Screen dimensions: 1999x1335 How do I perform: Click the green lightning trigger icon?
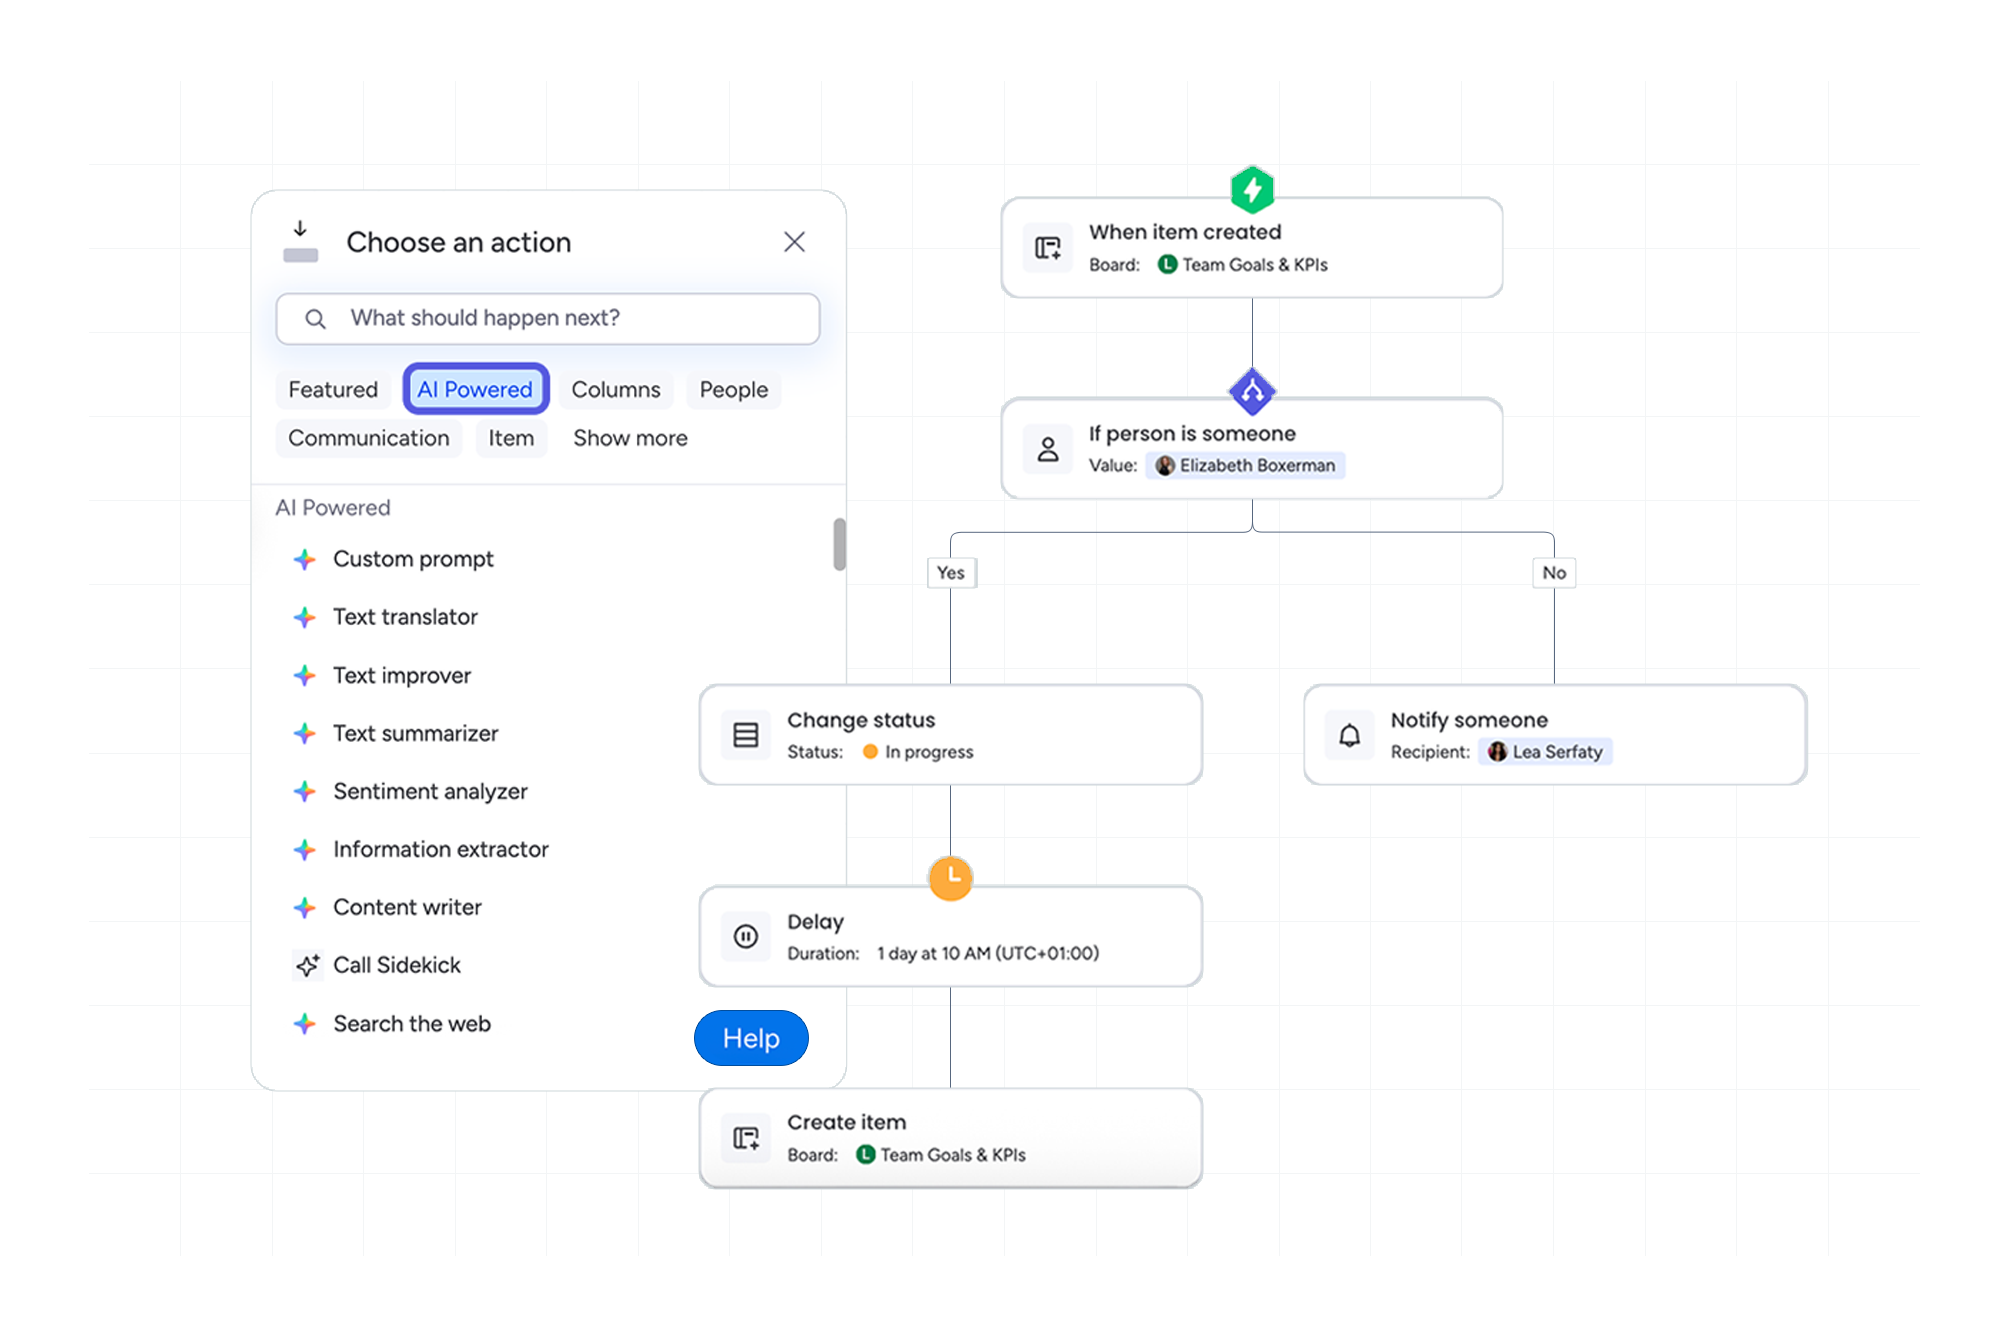[1251, 189]
